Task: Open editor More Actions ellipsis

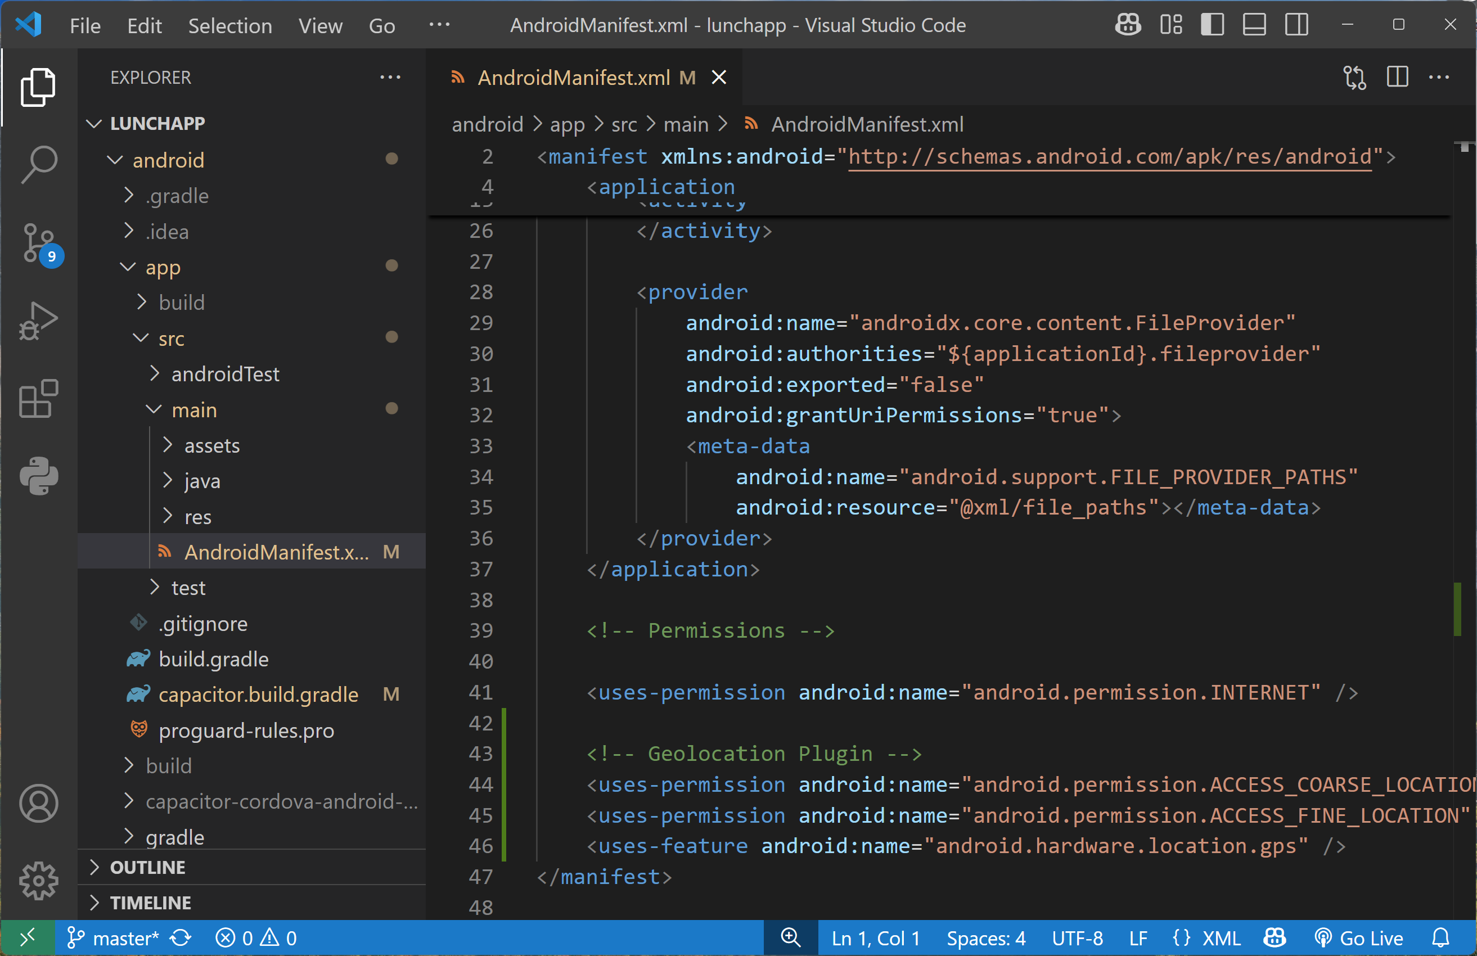Action: (x=1439, y=77)
